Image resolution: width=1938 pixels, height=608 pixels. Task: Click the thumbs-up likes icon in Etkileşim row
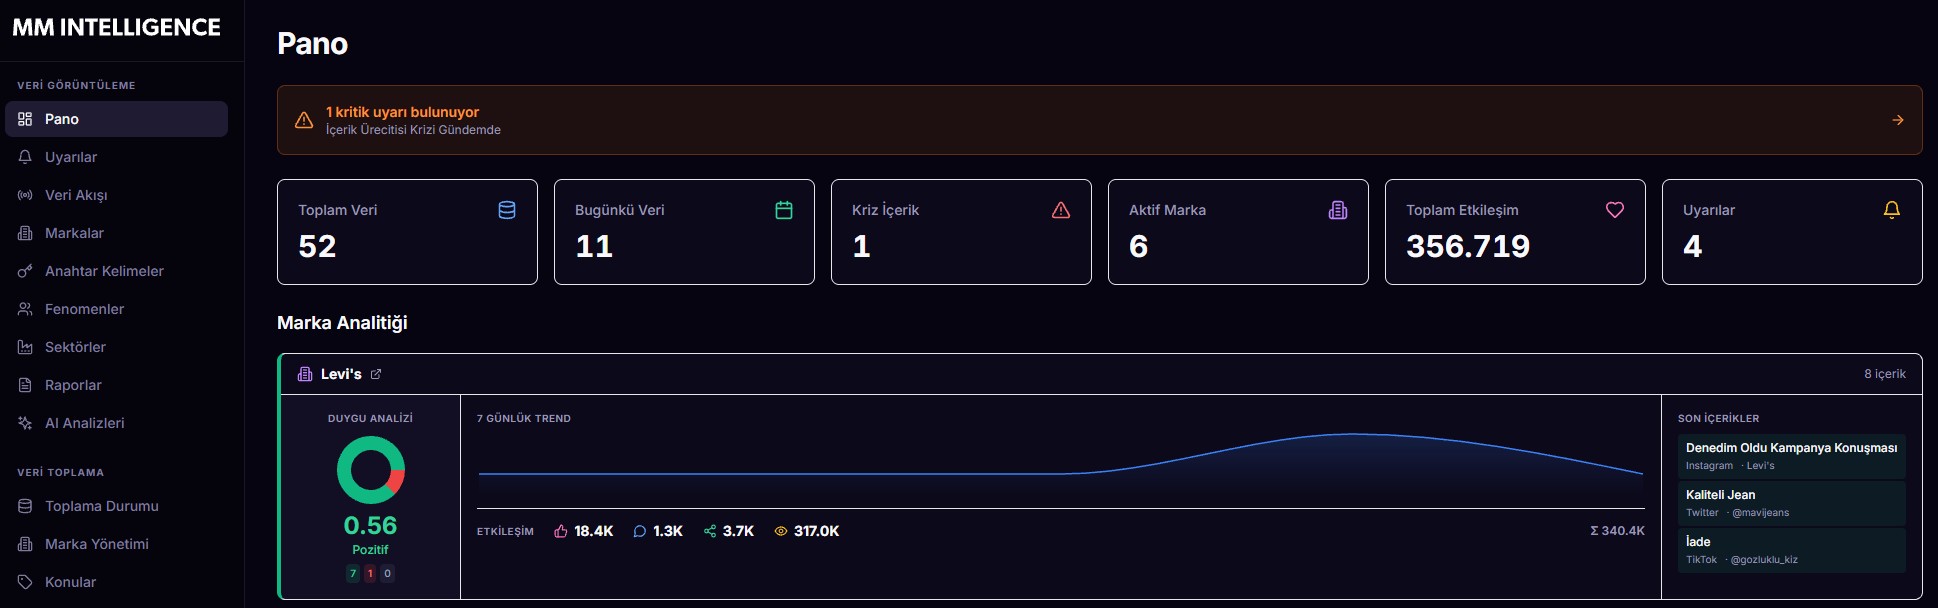(561, 531)
